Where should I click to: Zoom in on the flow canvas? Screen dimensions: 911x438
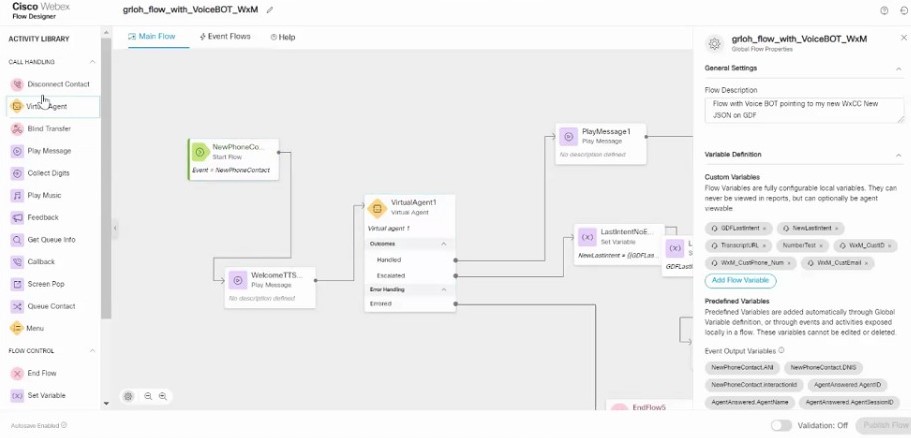[163, 397]
